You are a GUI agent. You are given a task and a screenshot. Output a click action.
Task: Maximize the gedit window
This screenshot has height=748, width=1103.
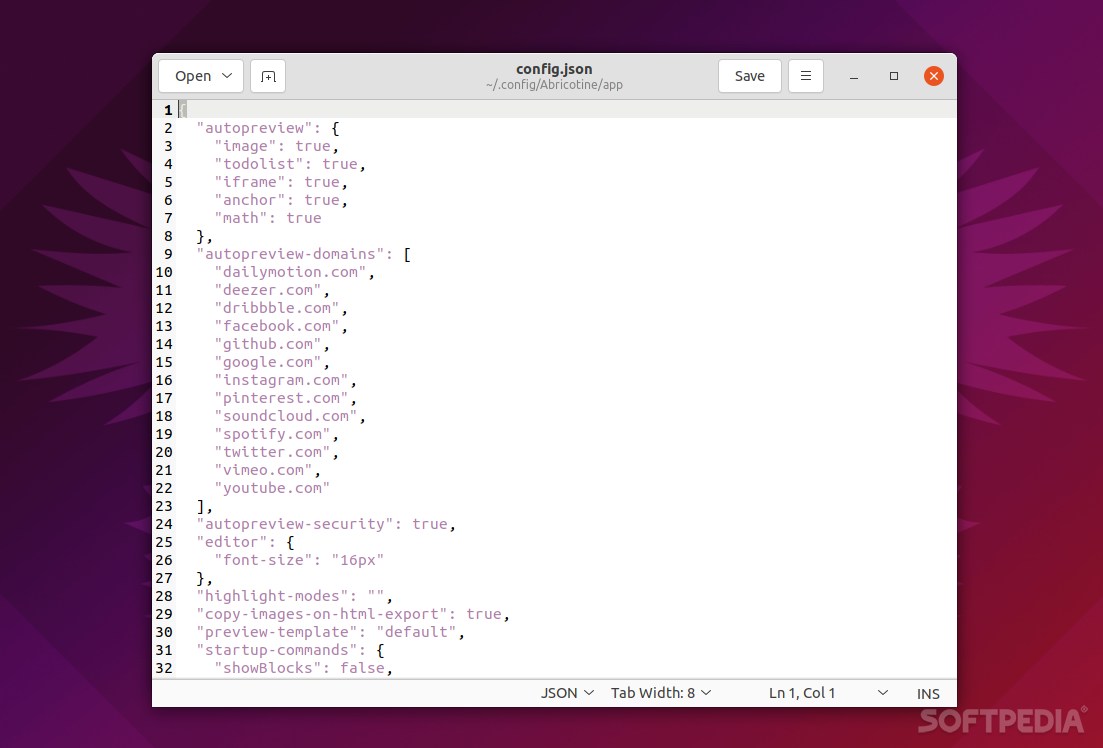(894, 76)
